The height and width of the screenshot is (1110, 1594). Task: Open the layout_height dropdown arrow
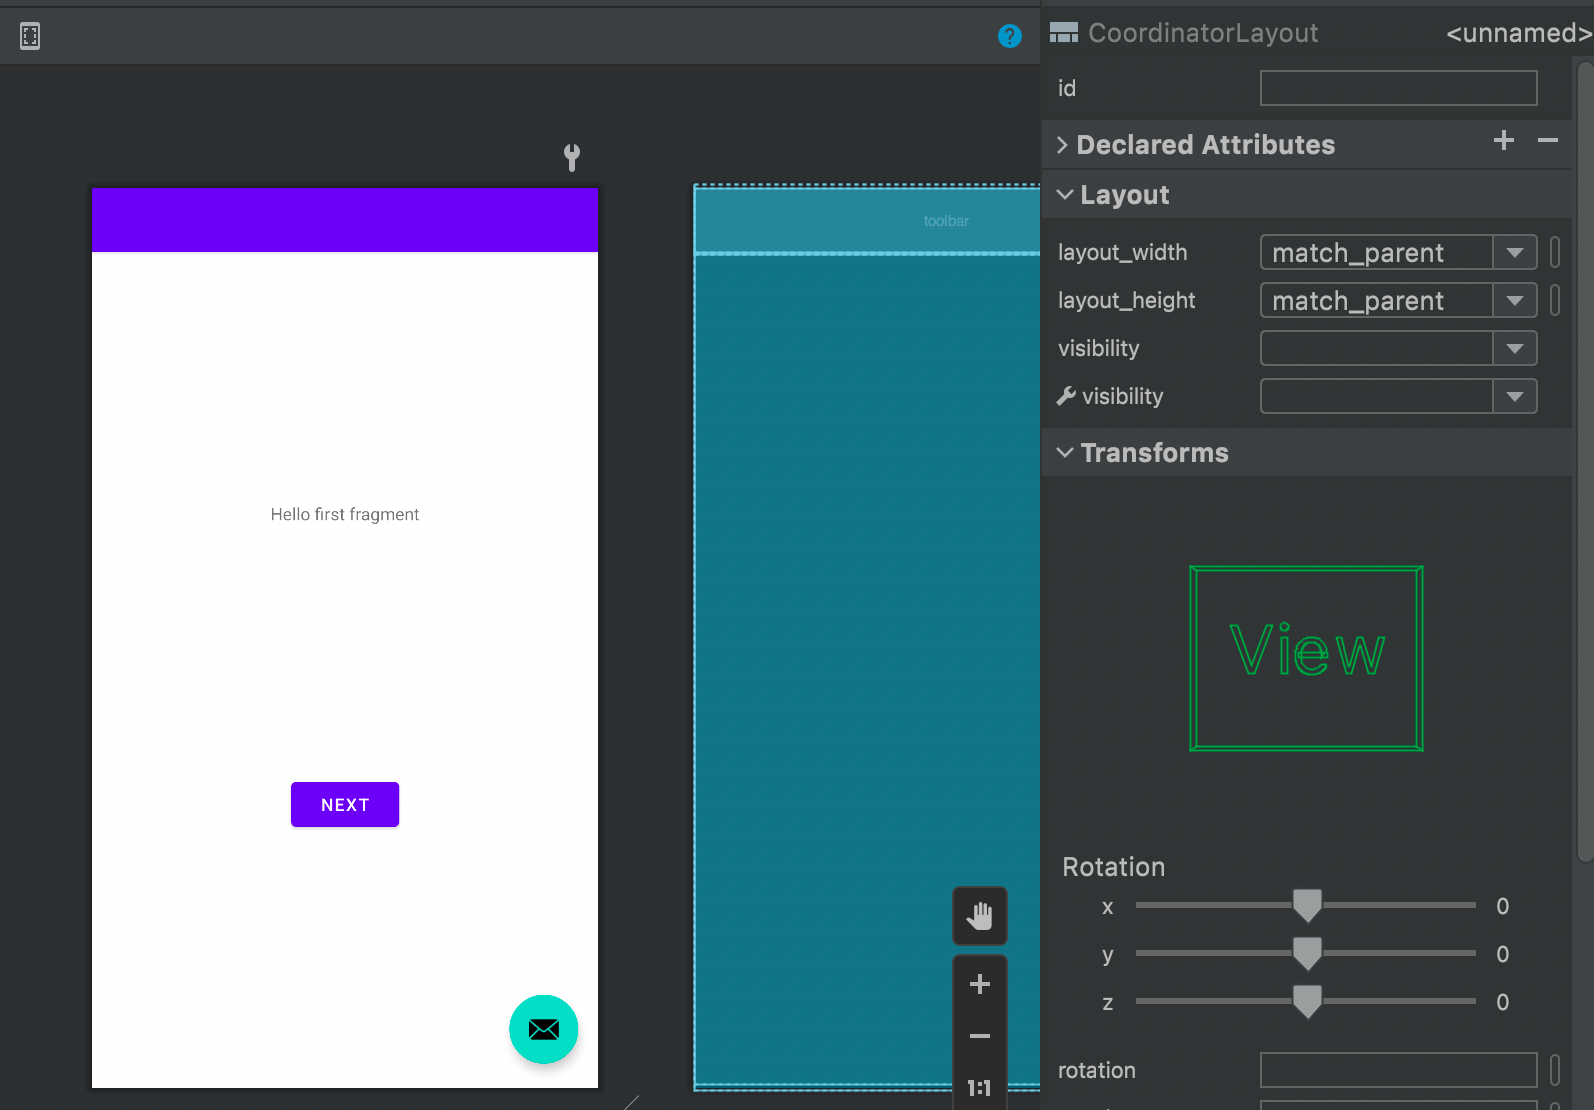point(1514,301)
